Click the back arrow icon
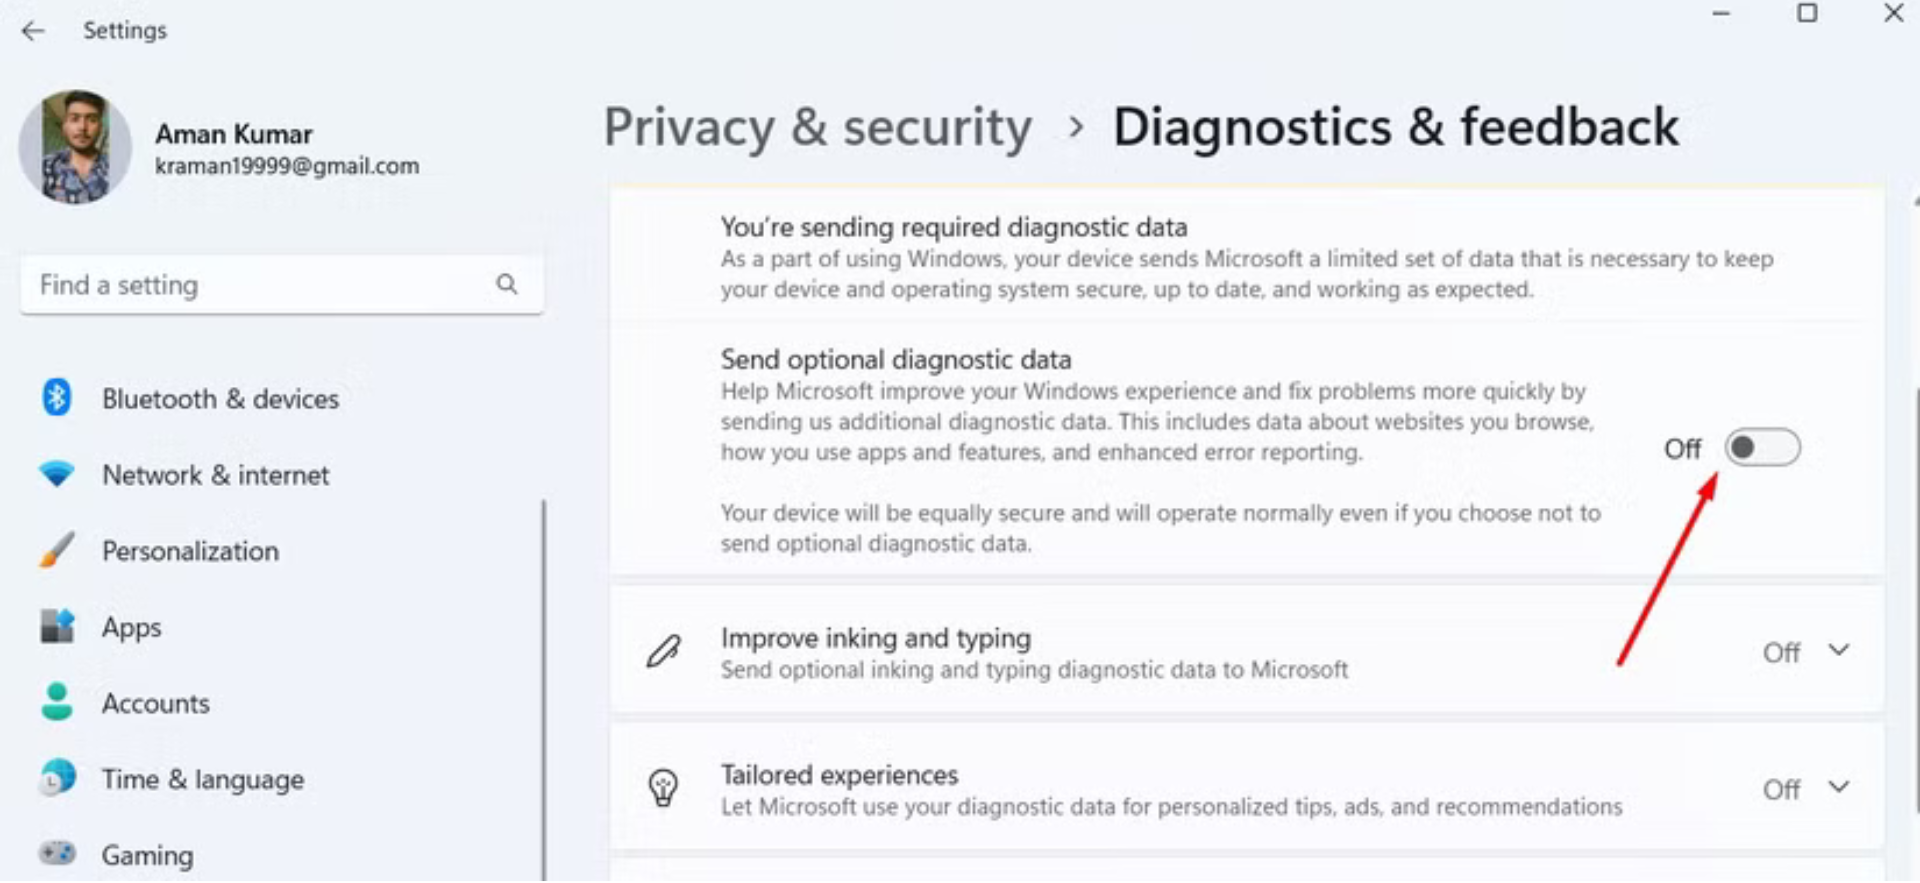 pyautogui.click(x=33, y=31)
